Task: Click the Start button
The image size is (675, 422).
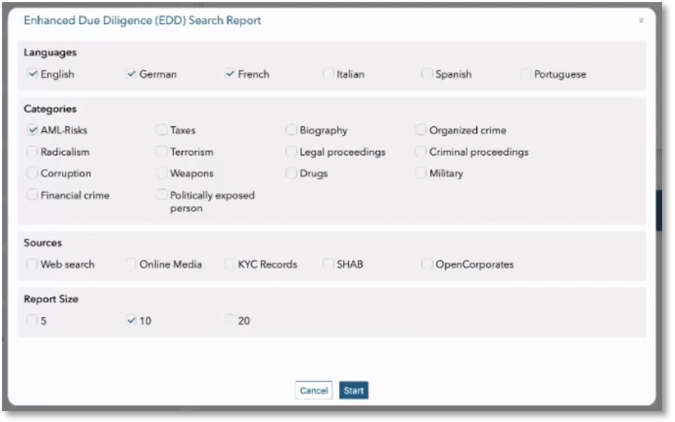Action: [353, 390]
